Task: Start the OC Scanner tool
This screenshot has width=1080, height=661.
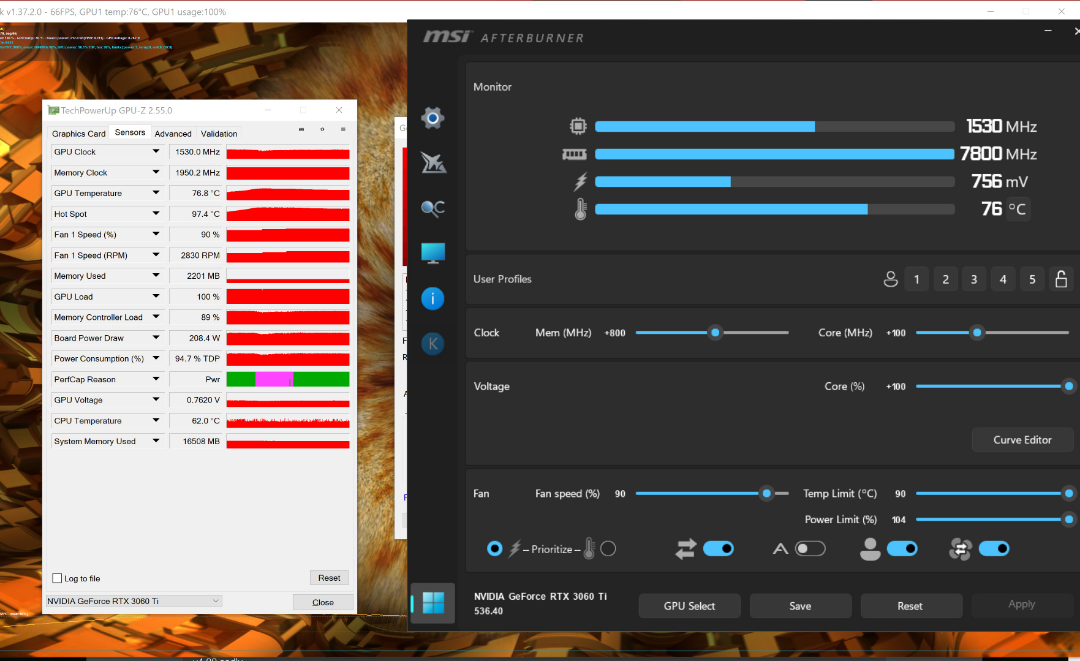Action: tap(433, 208)
